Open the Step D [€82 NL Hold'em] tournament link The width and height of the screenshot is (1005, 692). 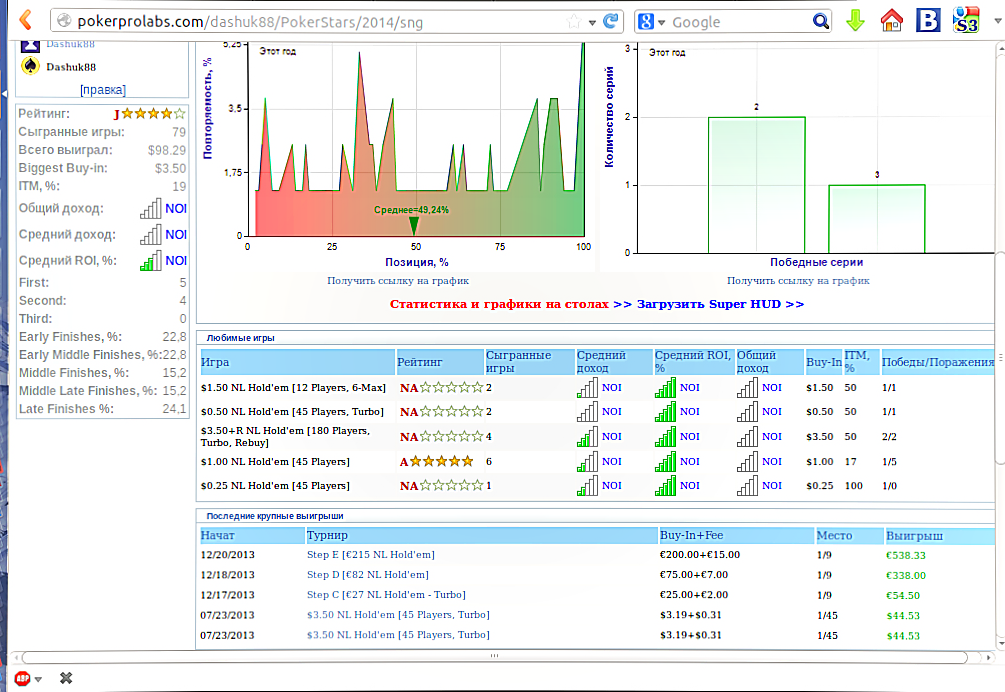tap(368, 575)
